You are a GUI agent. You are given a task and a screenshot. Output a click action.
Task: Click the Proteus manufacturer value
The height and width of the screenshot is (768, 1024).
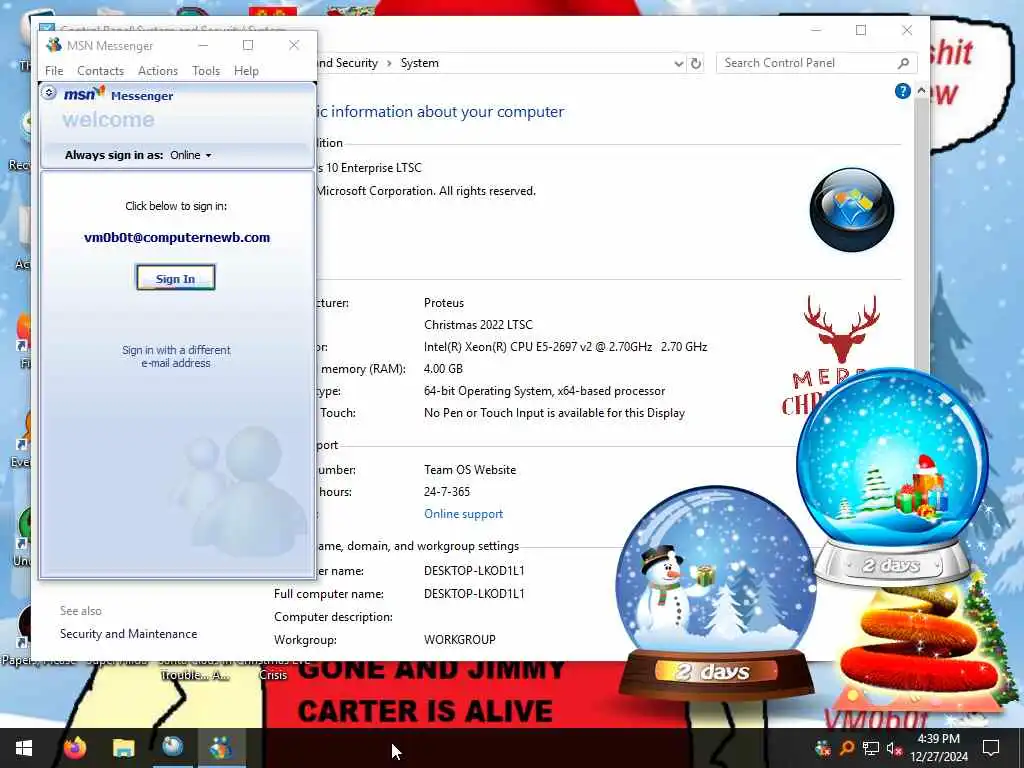444,303
